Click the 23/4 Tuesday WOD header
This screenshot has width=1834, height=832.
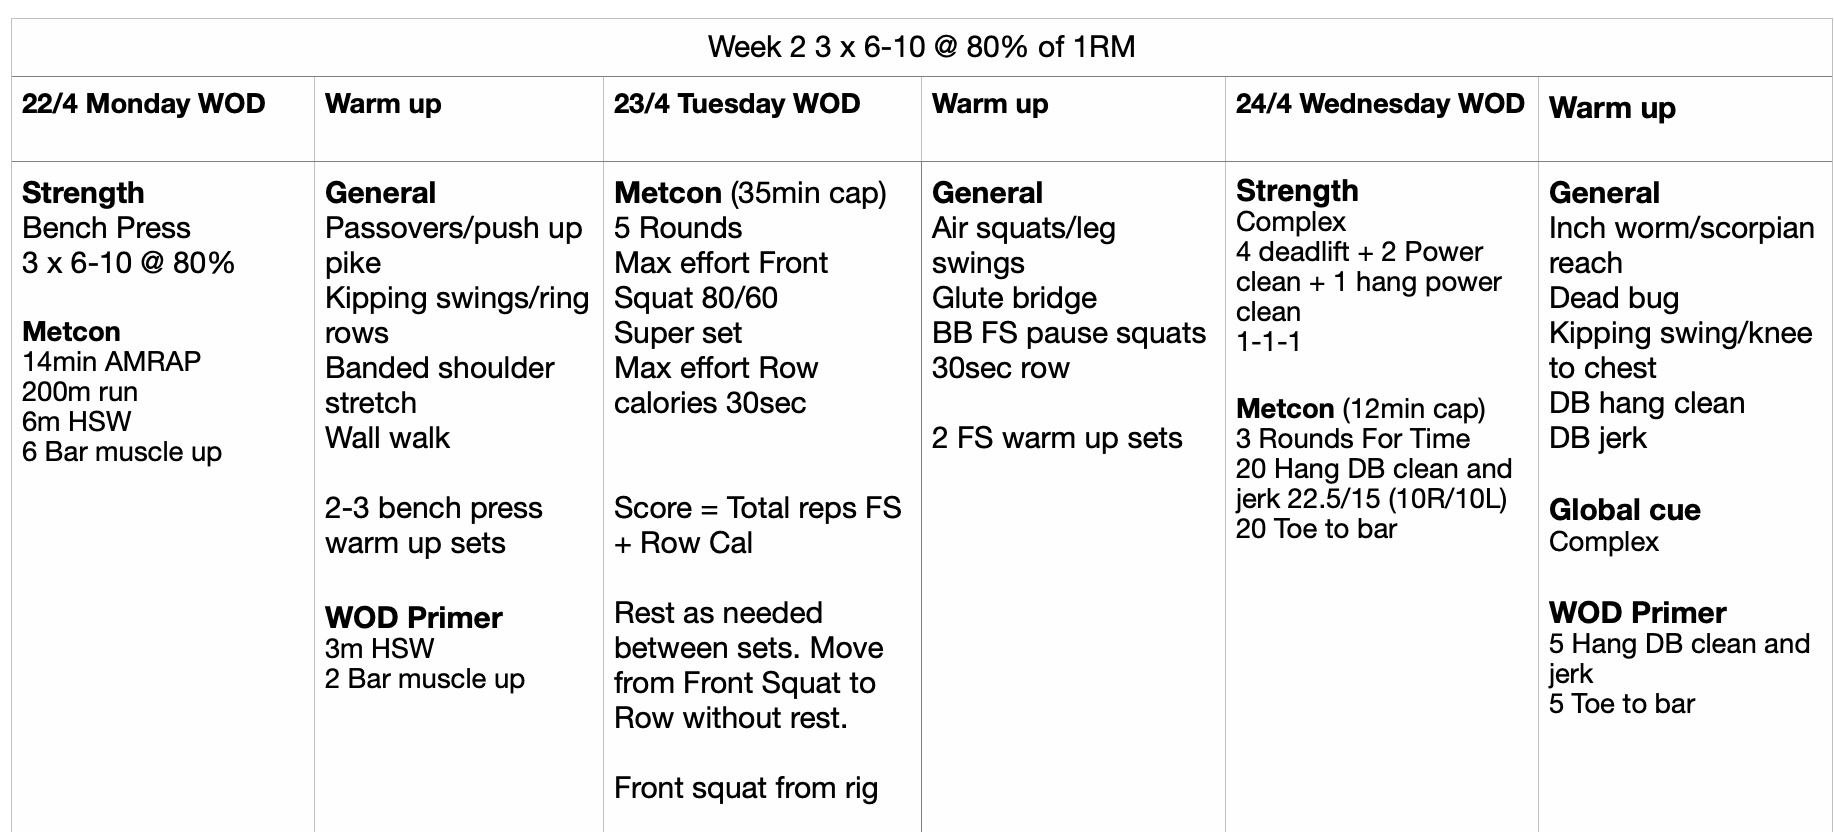737,104
